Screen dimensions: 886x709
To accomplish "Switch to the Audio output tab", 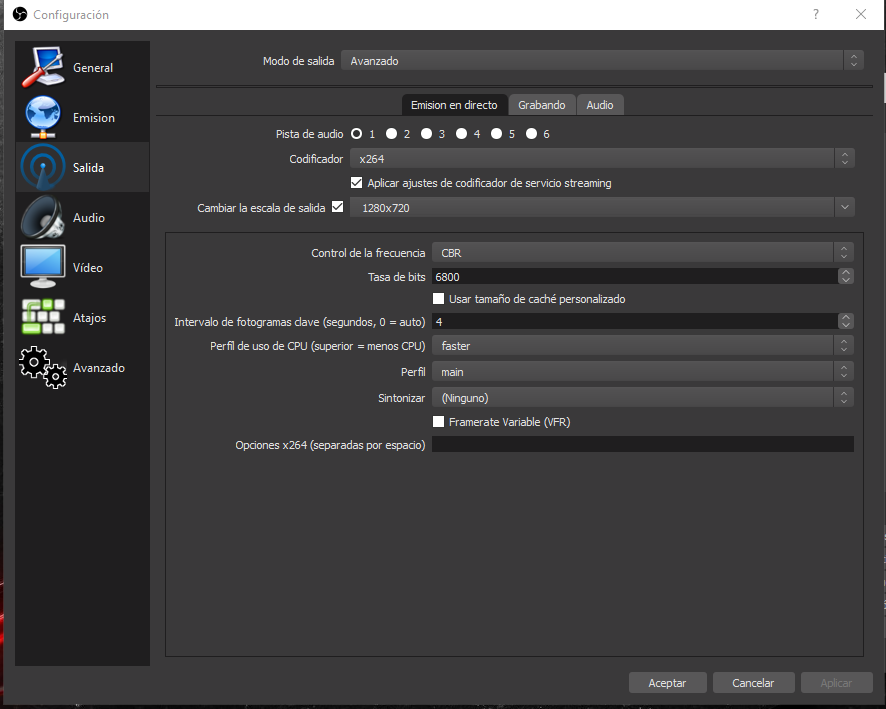I will [x=600, y=105].
